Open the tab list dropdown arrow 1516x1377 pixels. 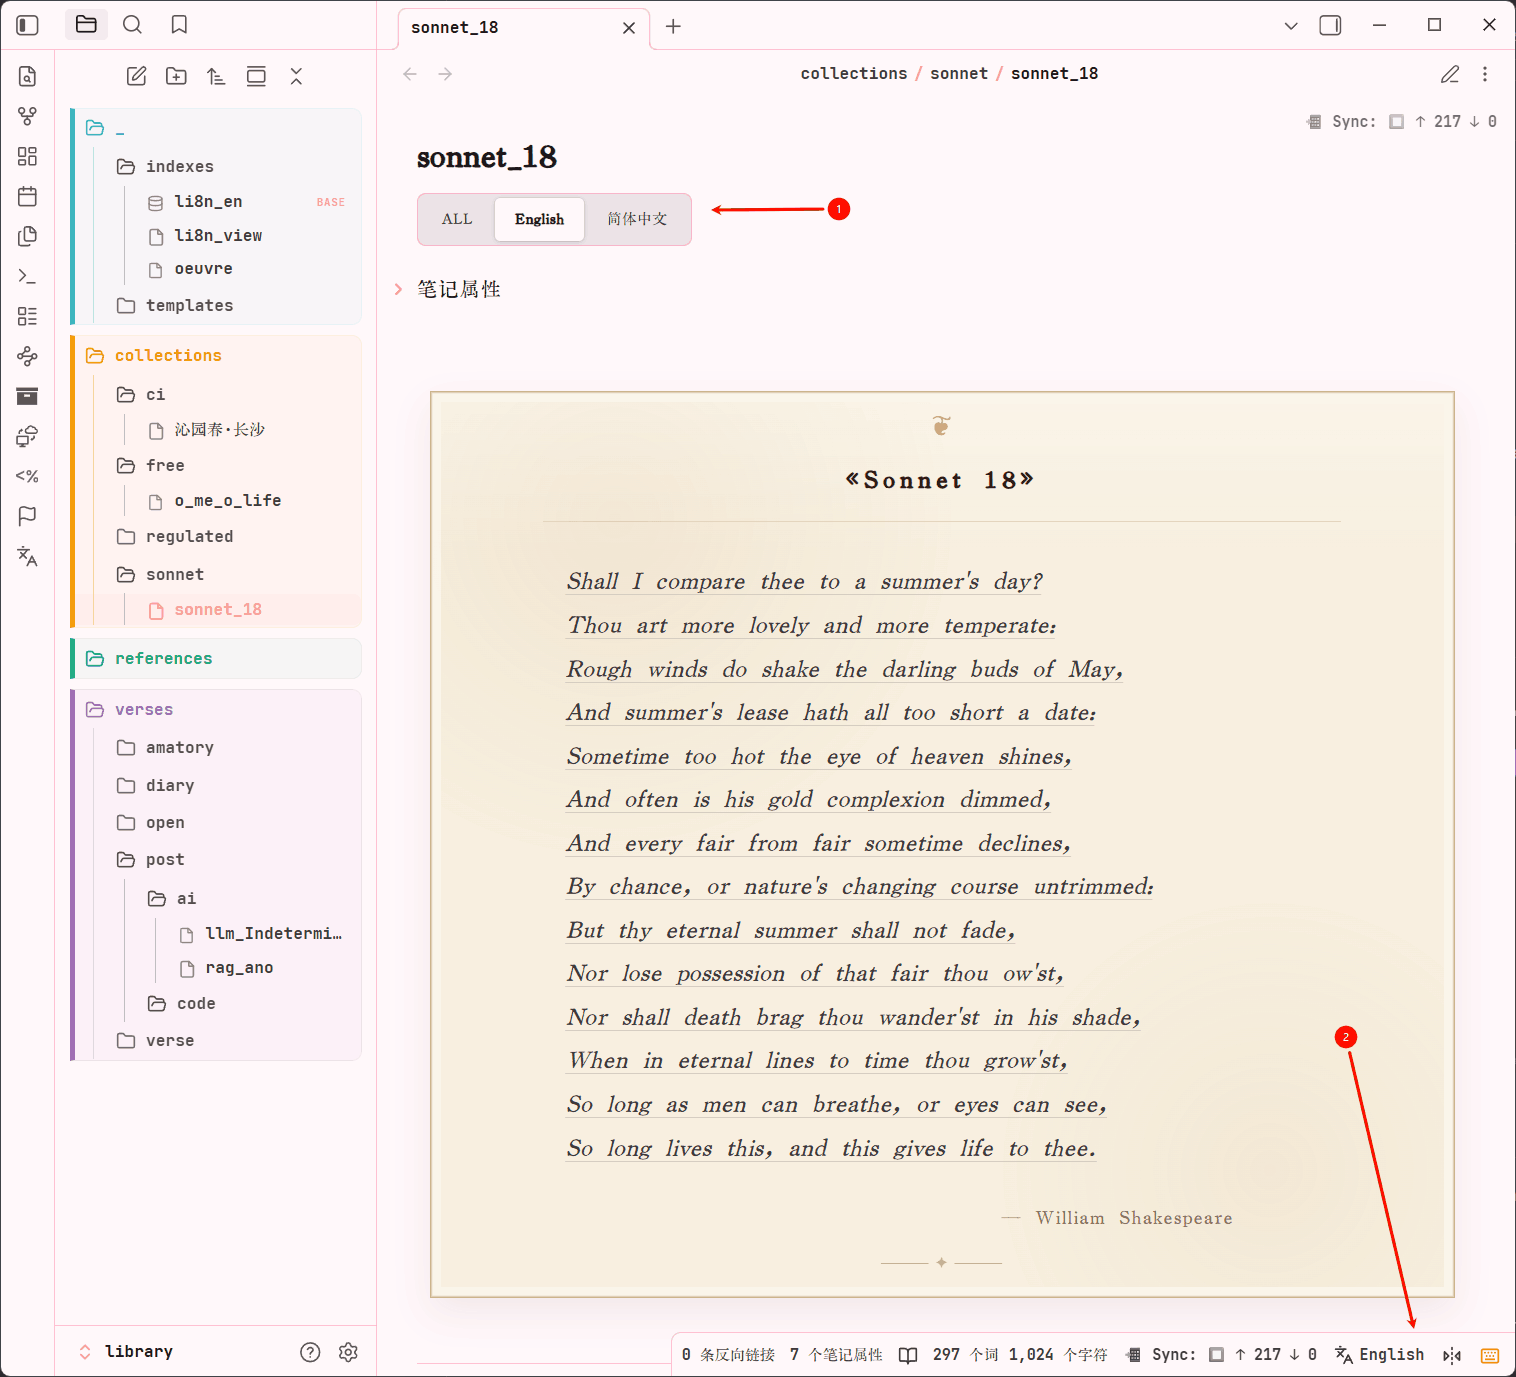click(x=1291, y=25)
